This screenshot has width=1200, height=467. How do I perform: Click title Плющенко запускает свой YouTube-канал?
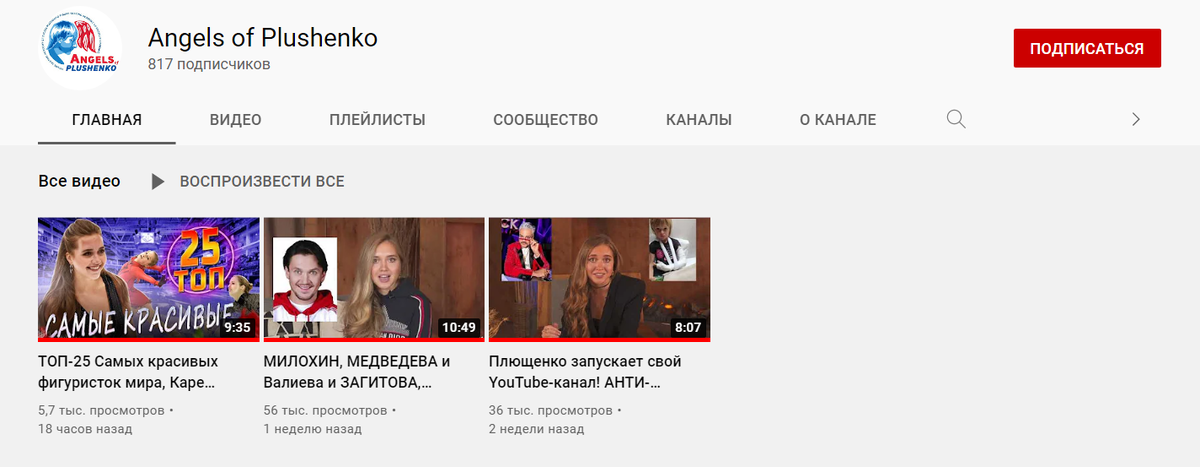[x=585, y=372]
